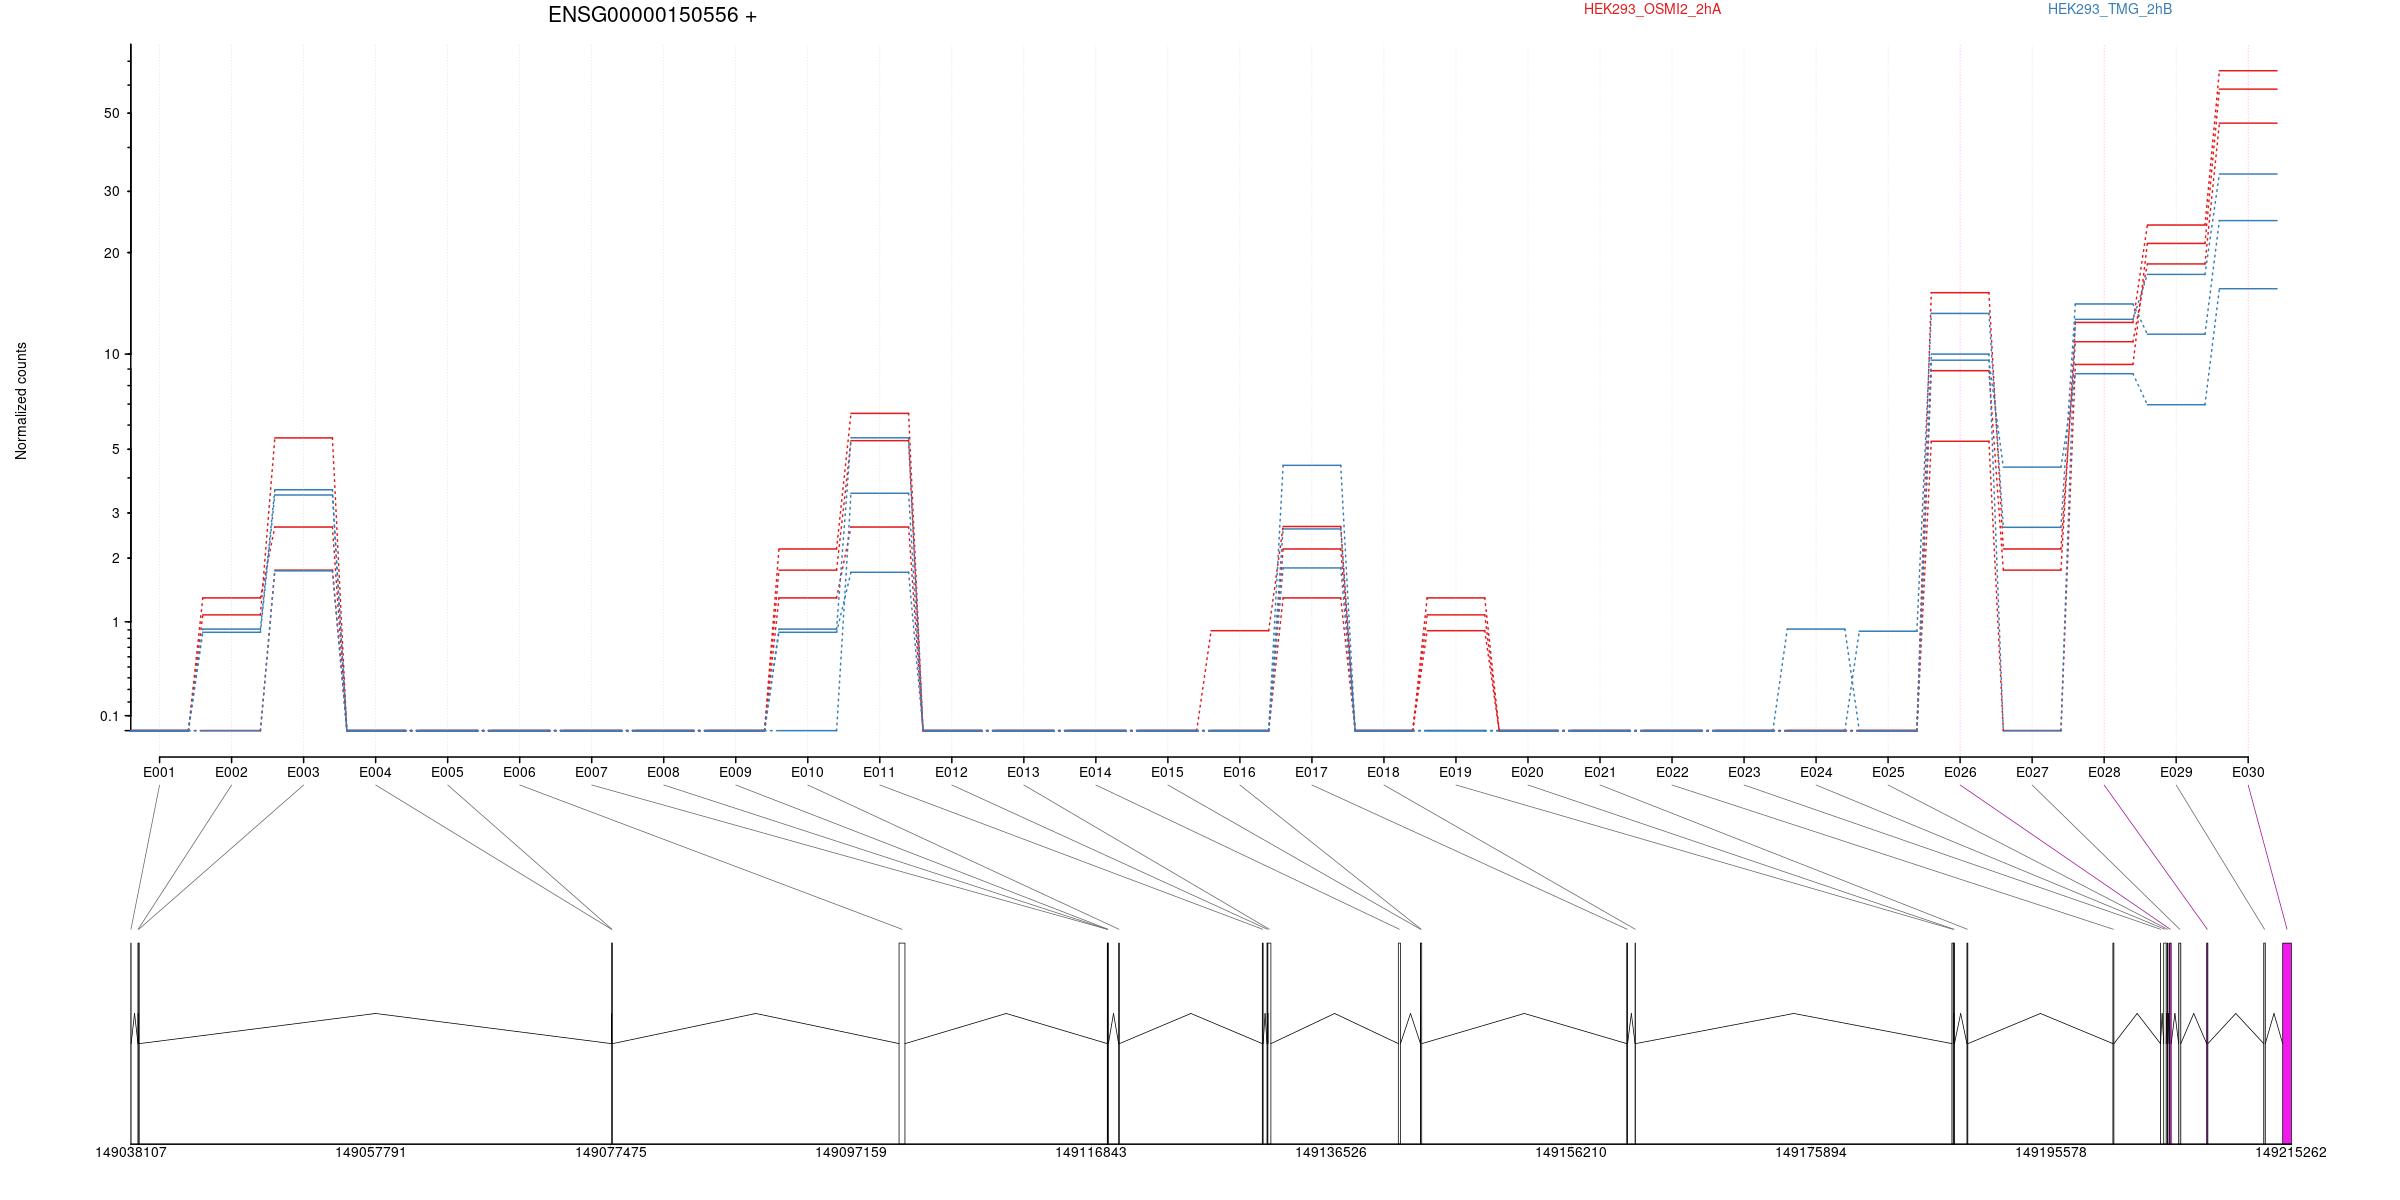Click exon label E027
This screenshot has height=1200, width=2400.
pos(2032,772)
